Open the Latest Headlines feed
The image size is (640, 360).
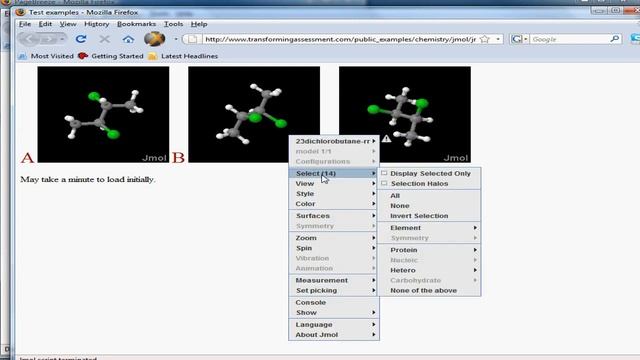(183, 56)
